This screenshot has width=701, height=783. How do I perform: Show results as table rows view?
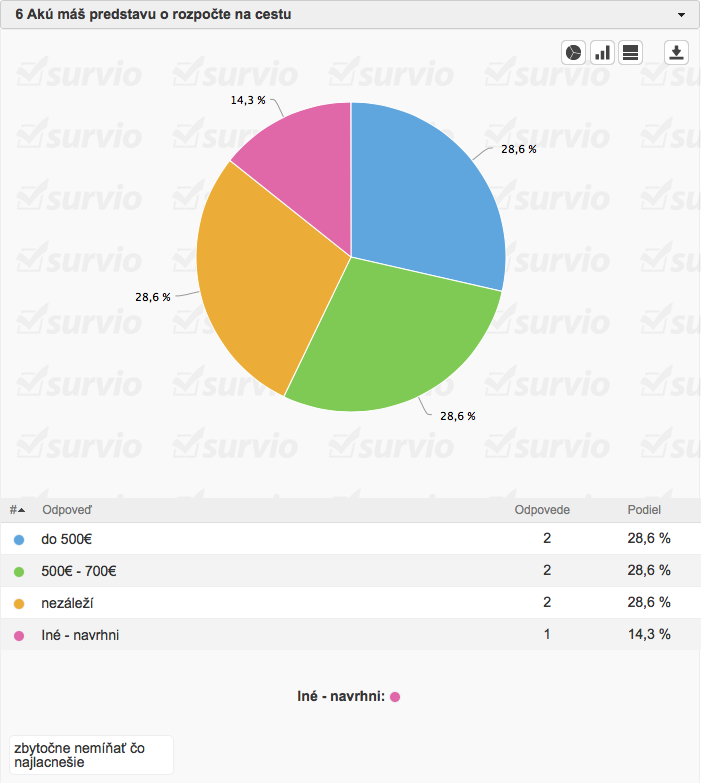point(630,53)
